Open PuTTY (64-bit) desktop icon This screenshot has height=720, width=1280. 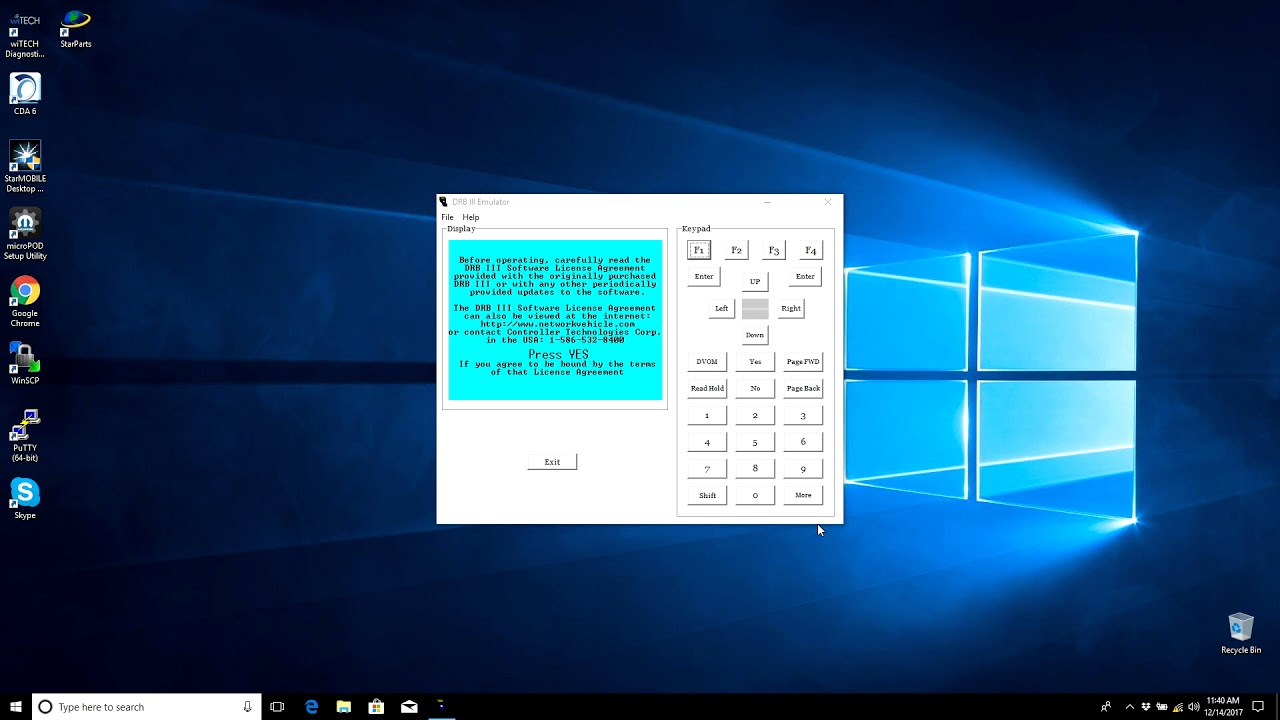point(25,436)
